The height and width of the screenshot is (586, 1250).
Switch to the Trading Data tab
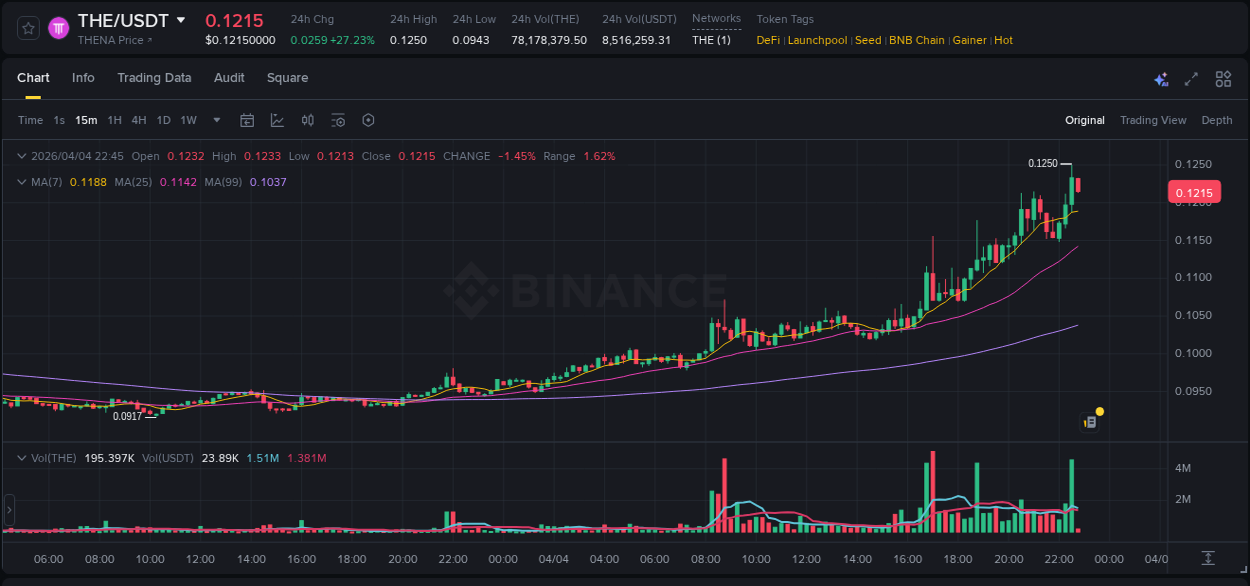(x=154, y=77)
